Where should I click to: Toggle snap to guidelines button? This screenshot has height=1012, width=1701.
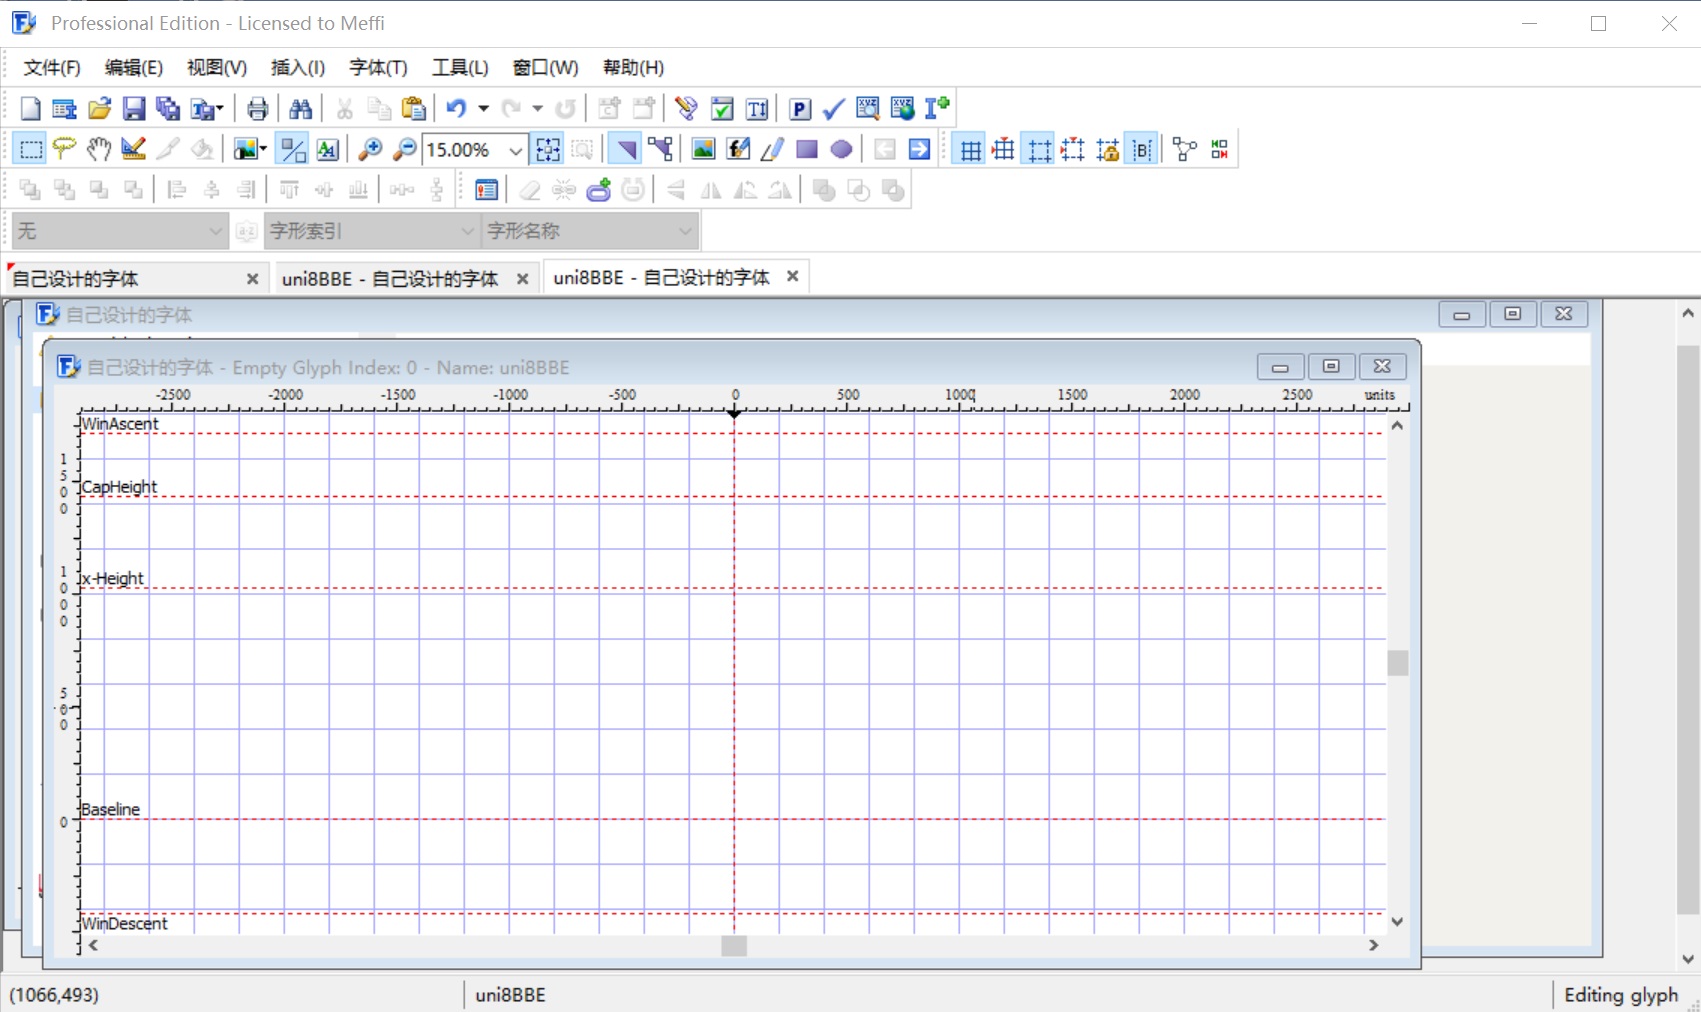1073,149
